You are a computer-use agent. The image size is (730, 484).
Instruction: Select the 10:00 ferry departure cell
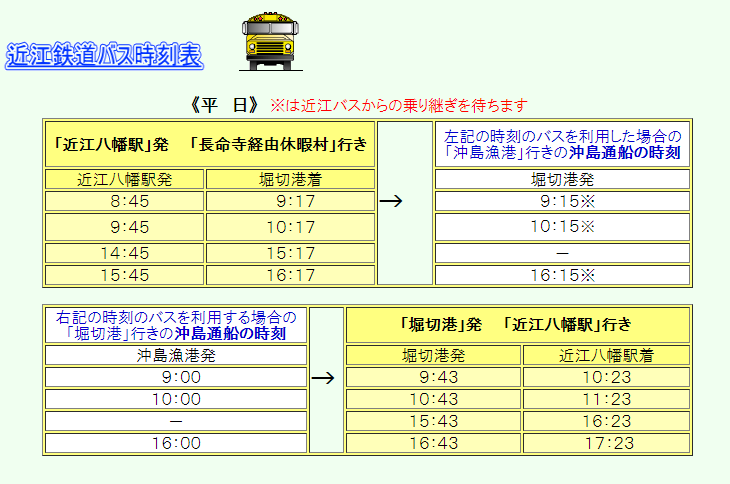(176, 399)
